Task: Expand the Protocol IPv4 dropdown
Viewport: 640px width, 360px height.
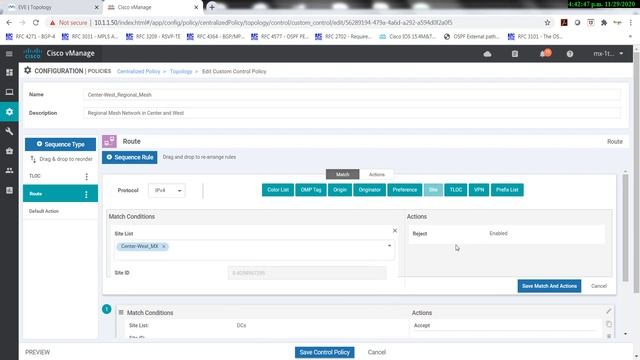Action: [167, 191]
